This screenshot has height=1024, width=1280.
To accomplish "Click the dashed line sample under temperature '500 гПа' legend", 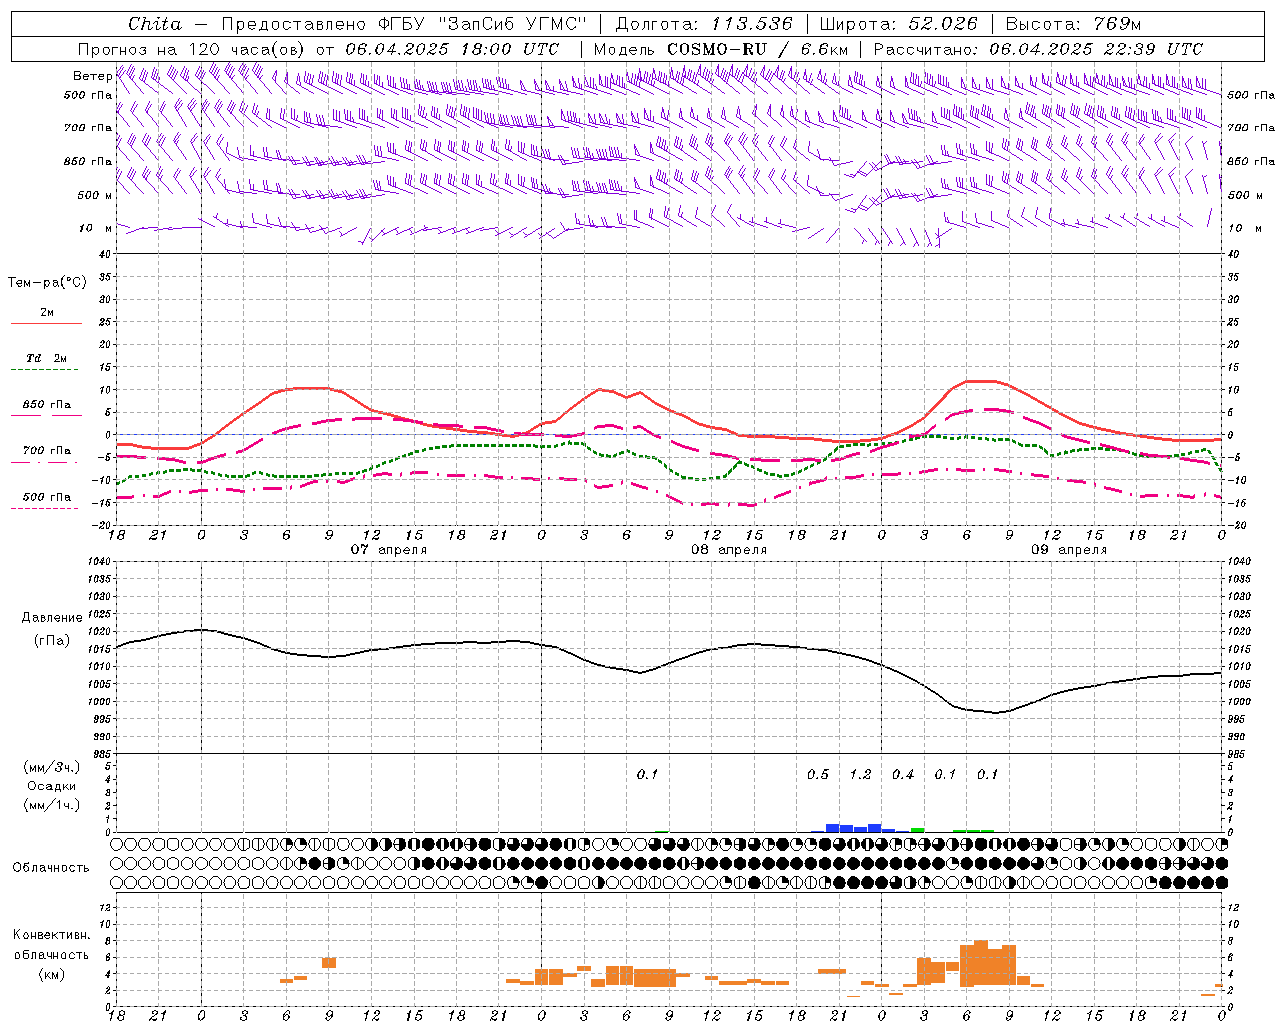I will (44, 508).
